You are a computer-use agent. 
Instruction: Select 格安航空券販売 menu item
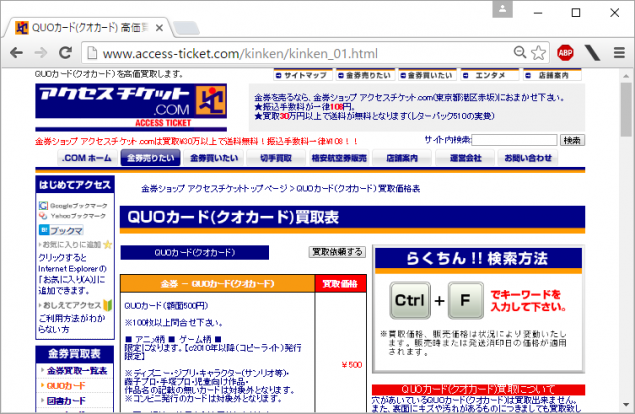[x=339, y=158]
